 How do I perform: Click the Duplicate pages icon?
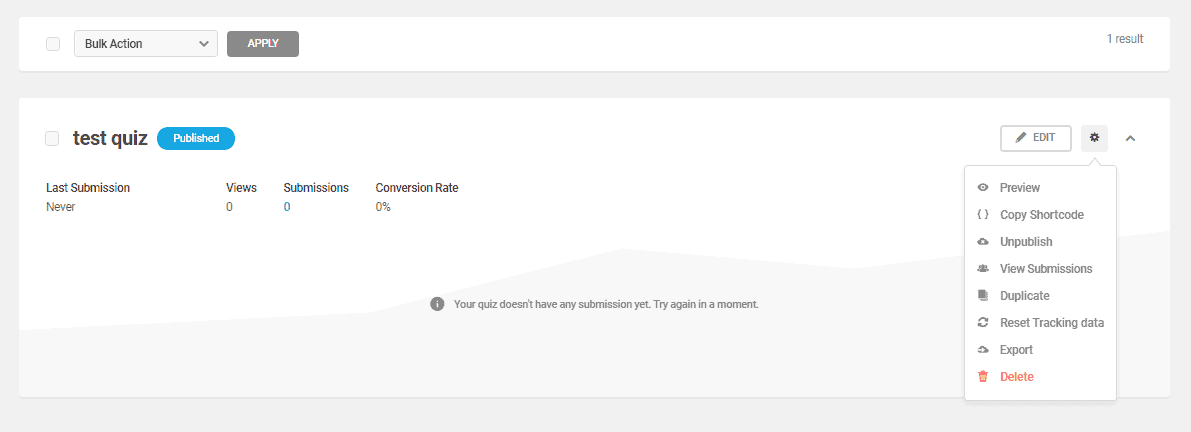(x=983, y=295)
